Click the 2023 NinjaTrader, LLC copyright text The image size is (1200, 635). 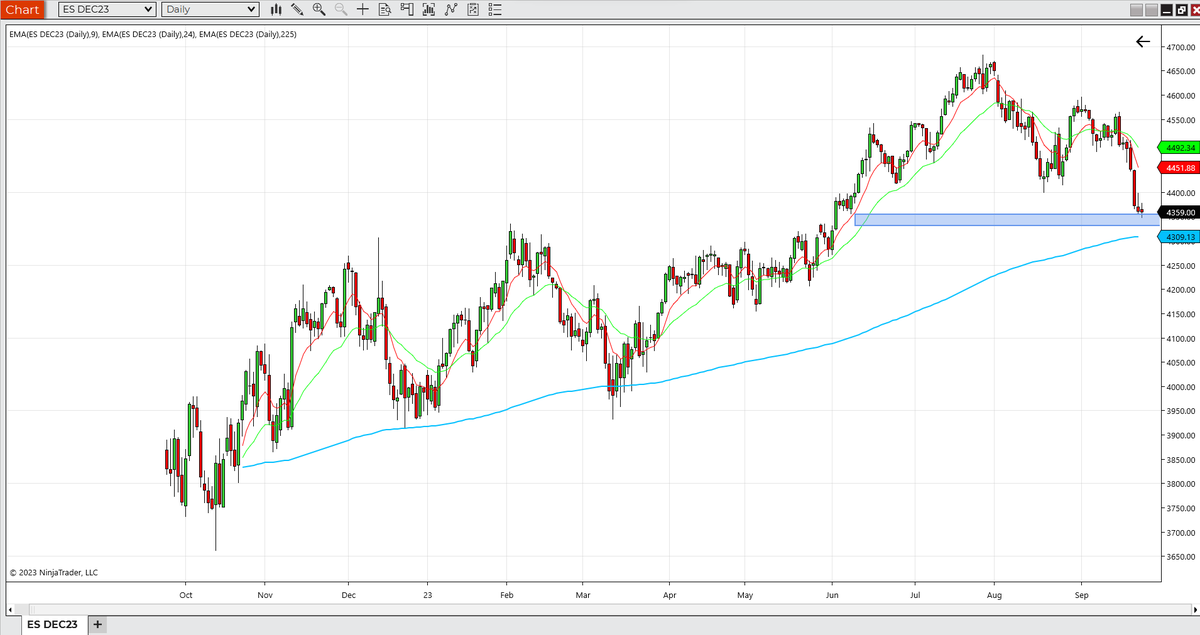pyautogui.click(x=54, y=573)
